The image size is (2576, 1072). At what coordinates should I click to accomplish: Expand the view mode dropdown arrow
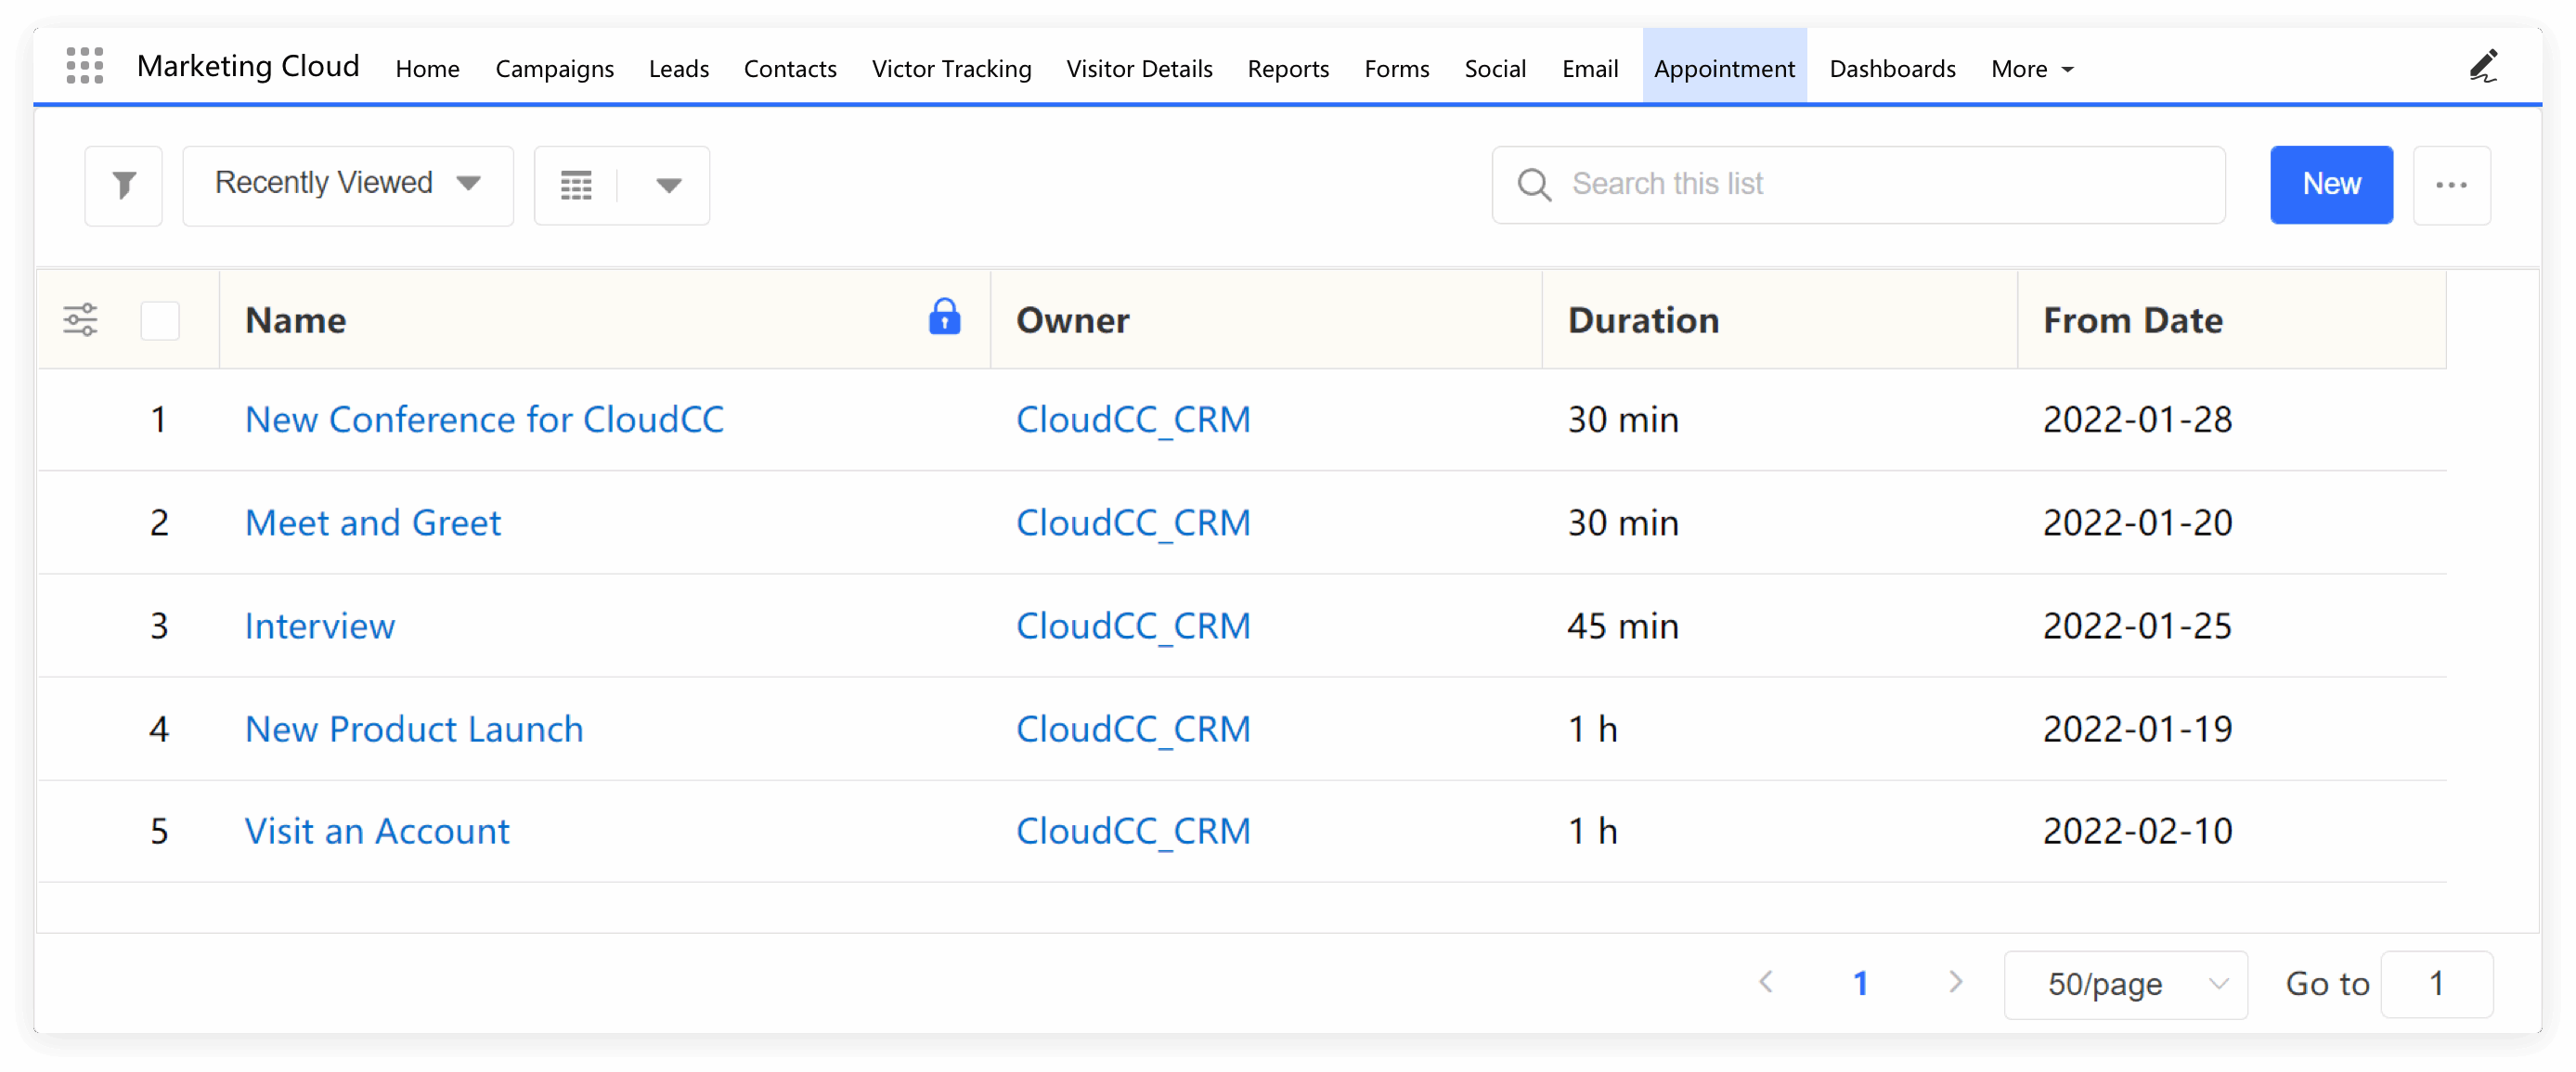668,185
